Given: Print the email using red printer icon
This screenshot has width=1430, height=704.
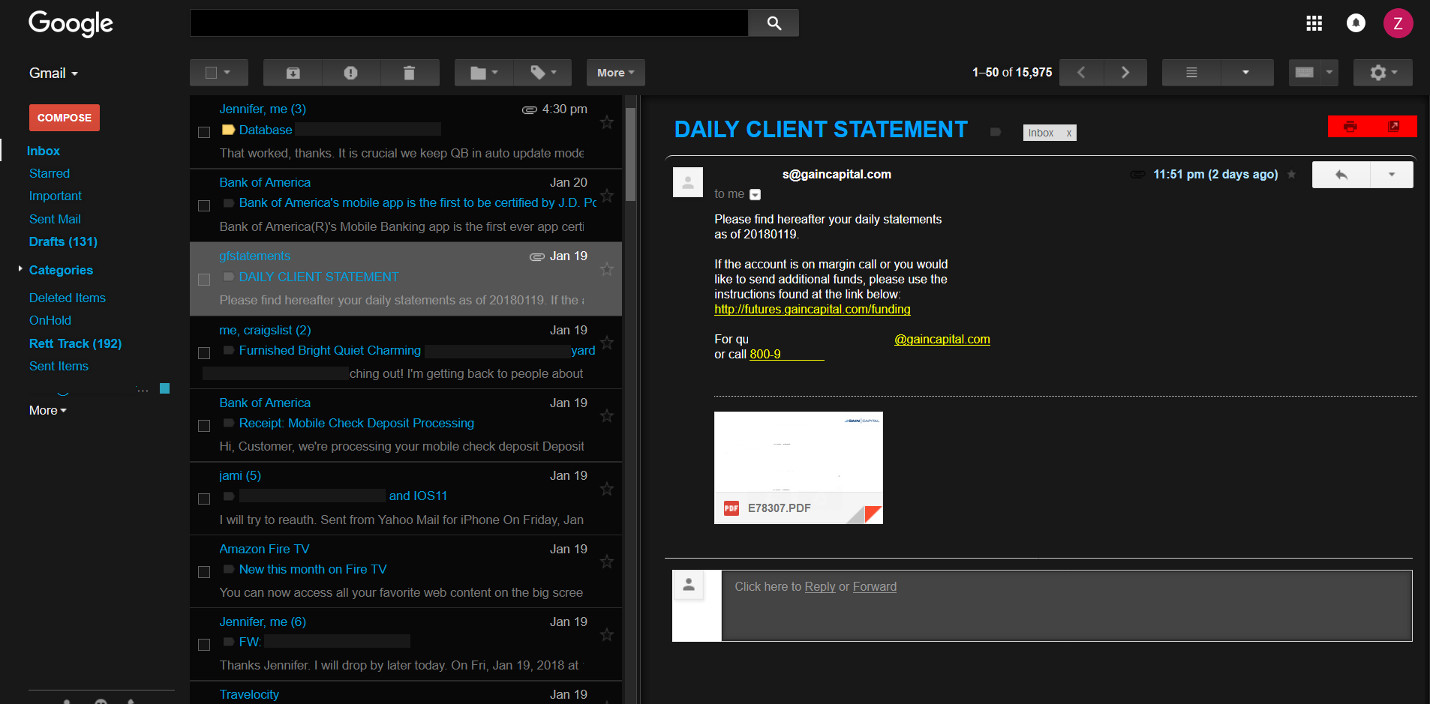Looking at the screenshot, I should pyautogui.click(x=1350, y=126).
